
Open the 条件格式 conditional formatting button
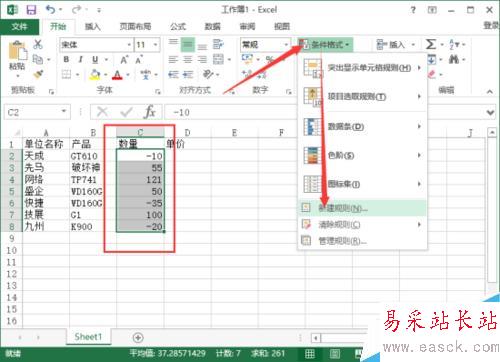pyautogui.click(x=325, y=45)
